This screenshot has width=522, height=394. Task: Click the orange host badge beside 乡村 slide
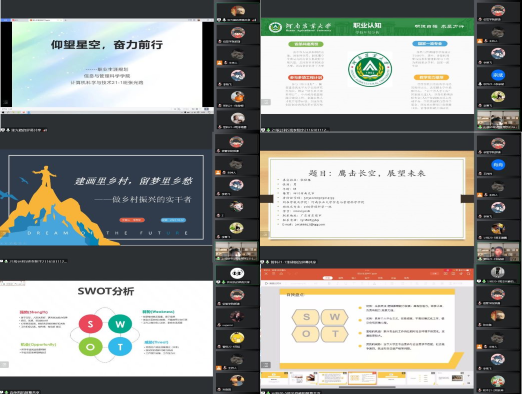pyautogui.click(x=218, y=172)
